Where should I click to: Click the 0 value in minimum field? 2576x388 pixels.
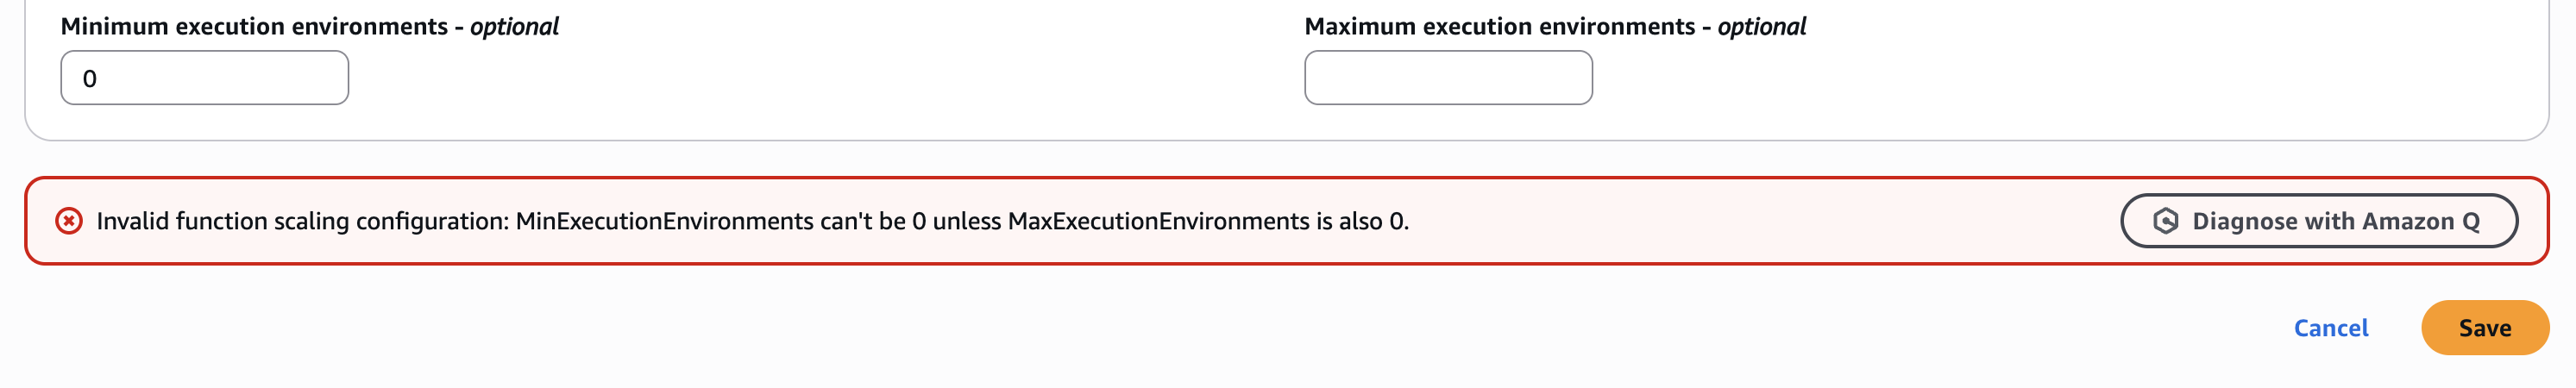coord(90,79)
